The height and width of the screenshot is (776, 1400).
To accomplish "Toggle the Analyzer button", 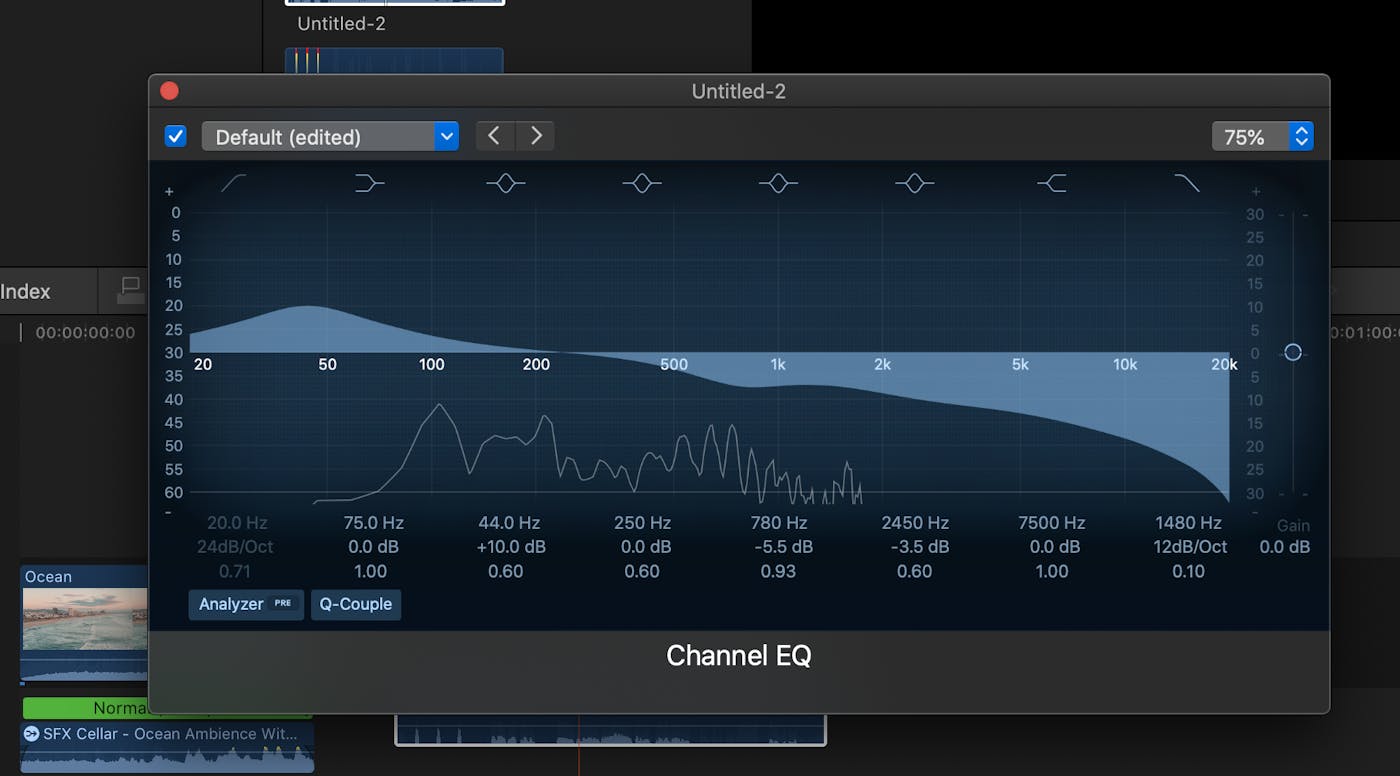I will pyautogui.click(x=246, y=604).
